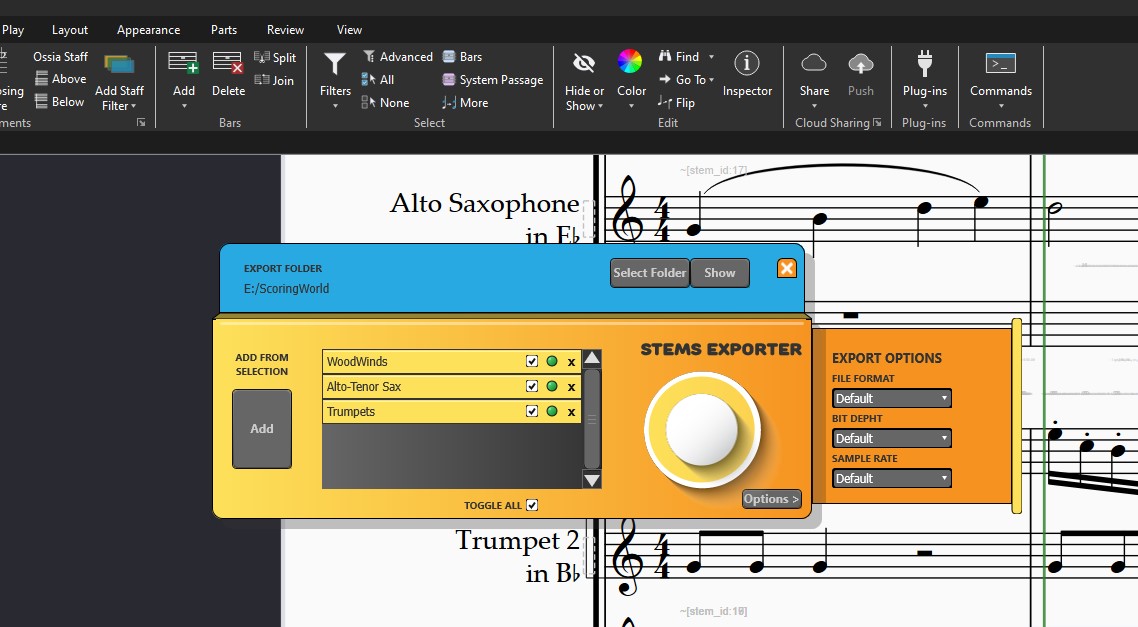Open the File Format dropdown
Viewport: 1138px width, 627px height.
[892, 399]
